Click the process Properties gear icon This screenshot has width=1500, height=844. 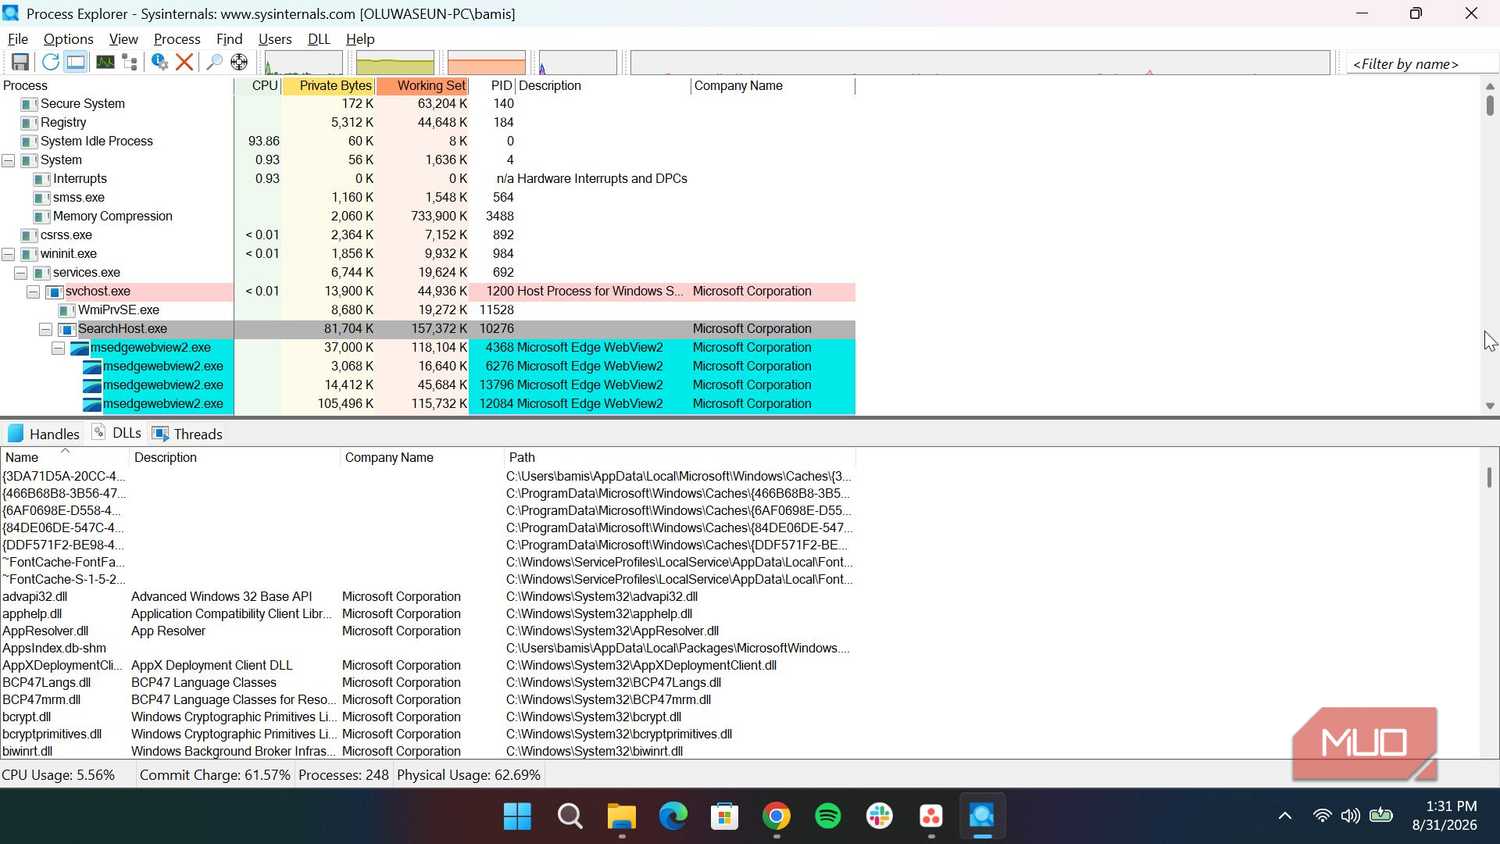(159, 62)
